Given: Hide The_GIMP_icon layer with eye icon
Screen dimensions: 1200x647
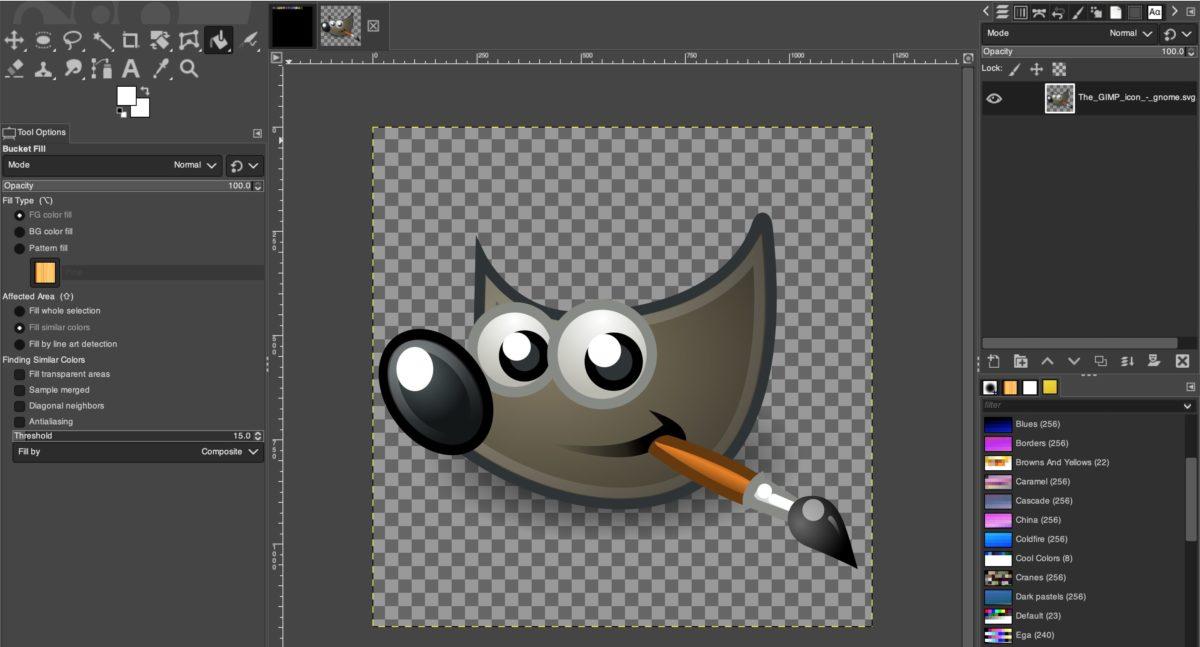Looking at the screenshot, I should tap(994, 98).
